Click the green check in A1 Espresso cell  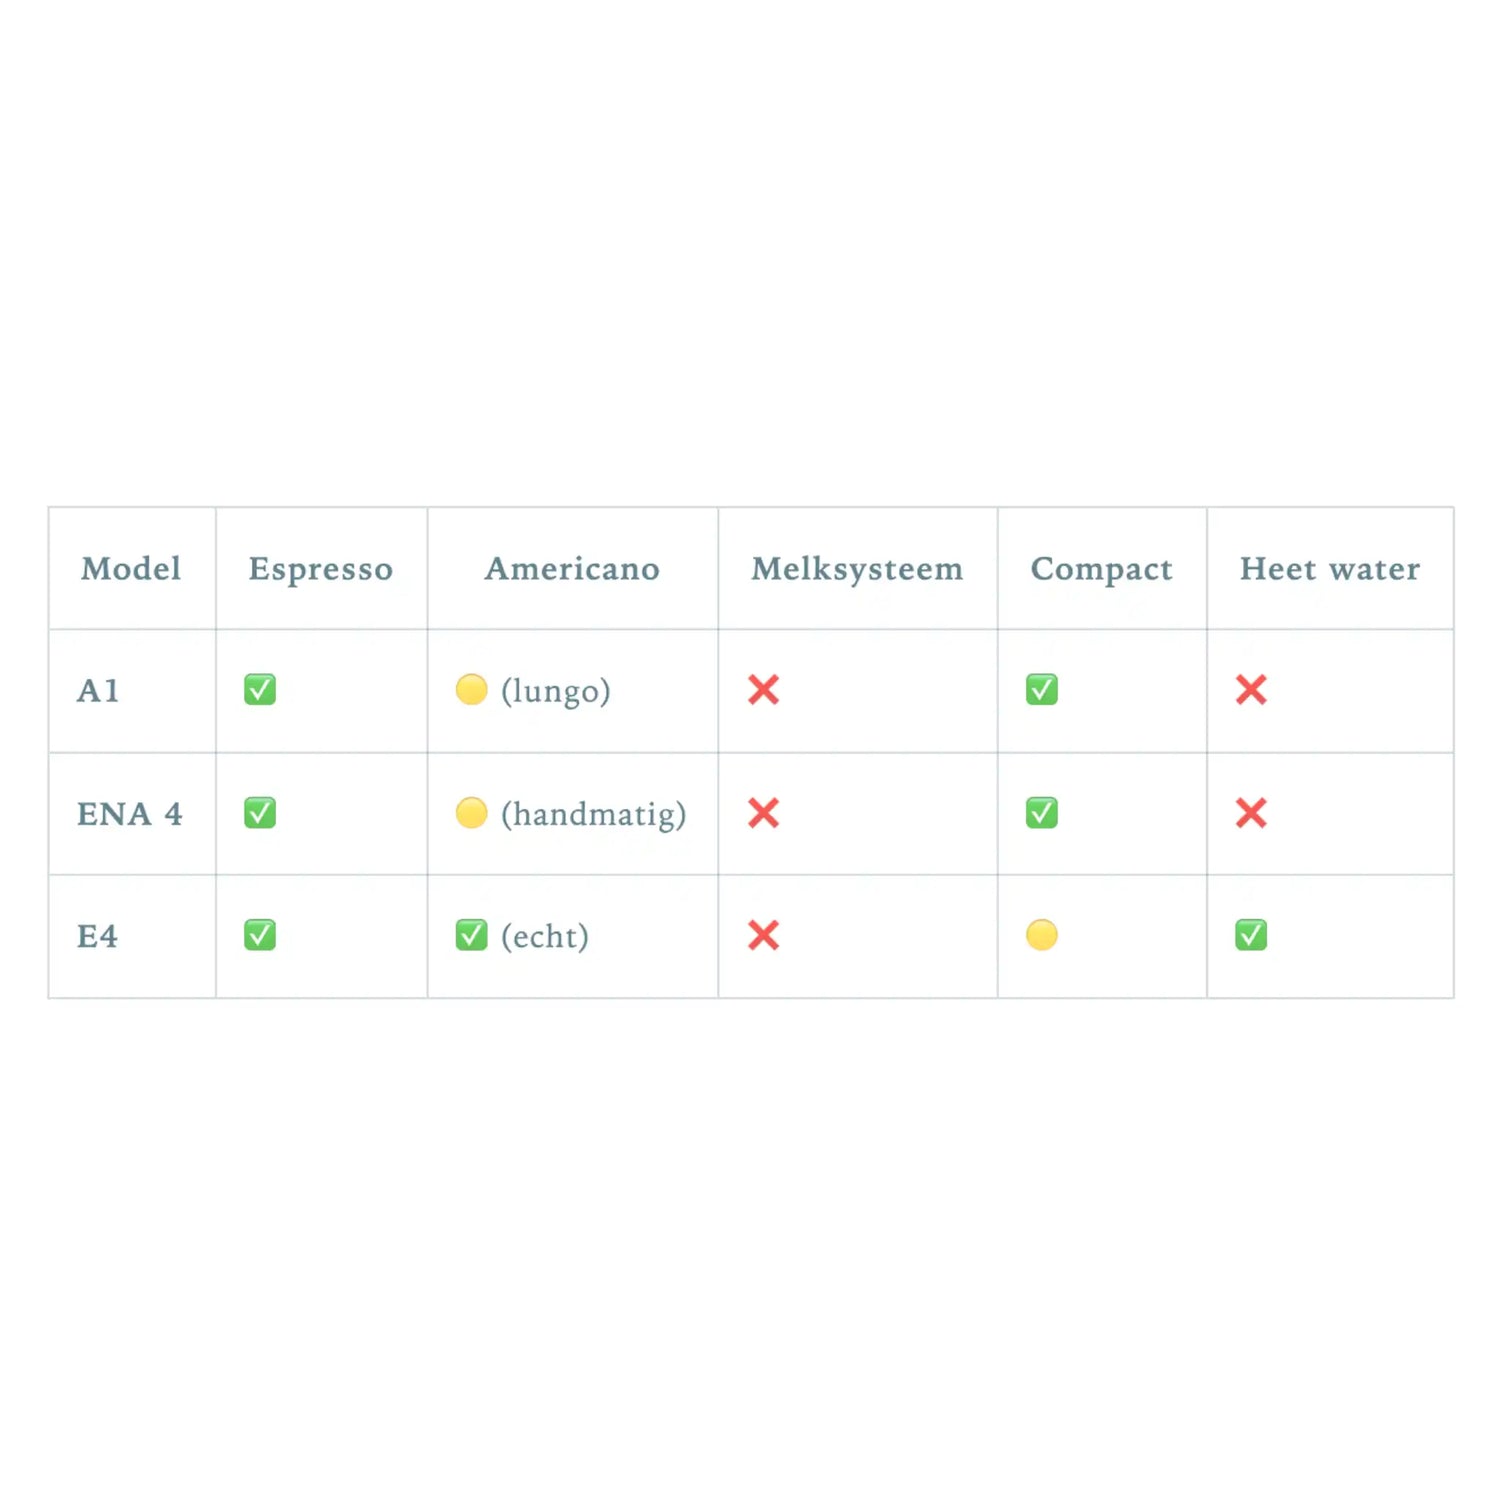260,690
